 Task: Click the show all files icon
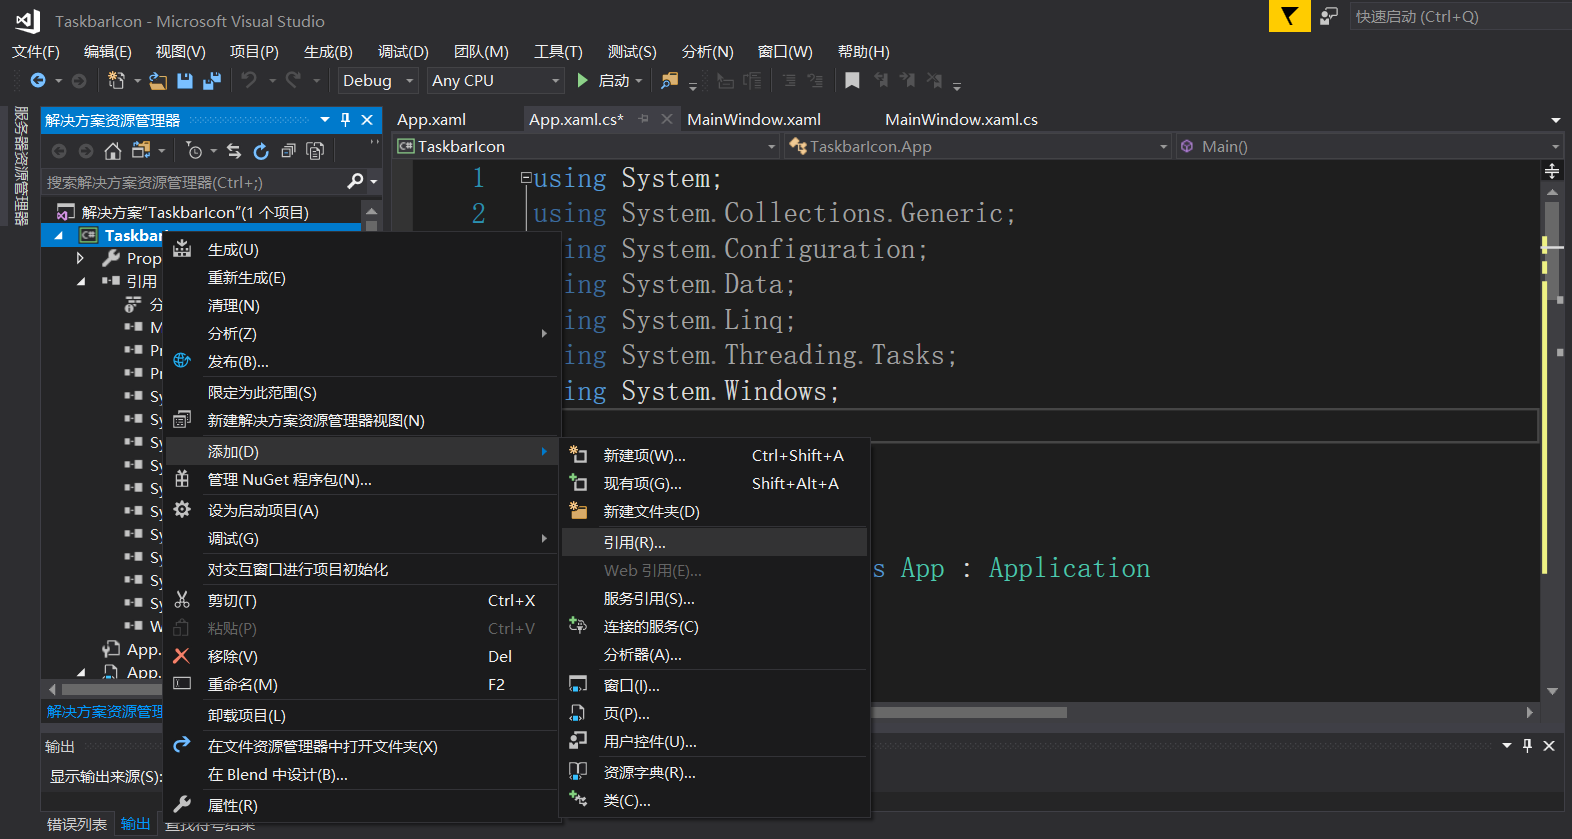pos(315,151)
